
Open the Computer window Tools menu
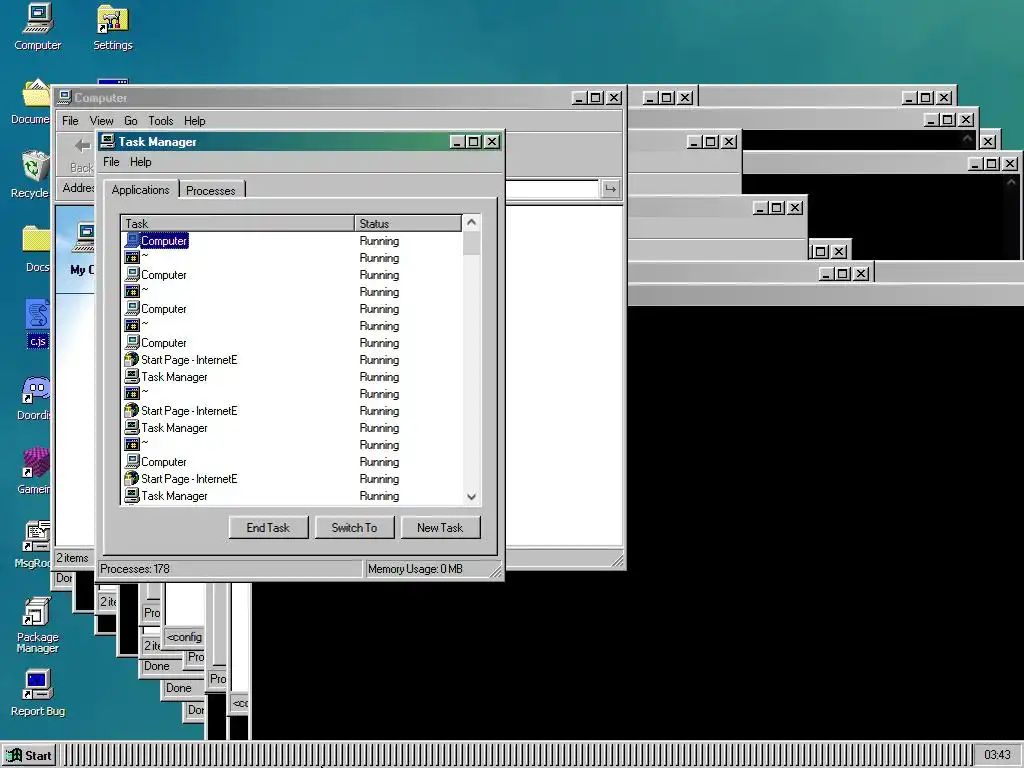click(x=161, y=121)
